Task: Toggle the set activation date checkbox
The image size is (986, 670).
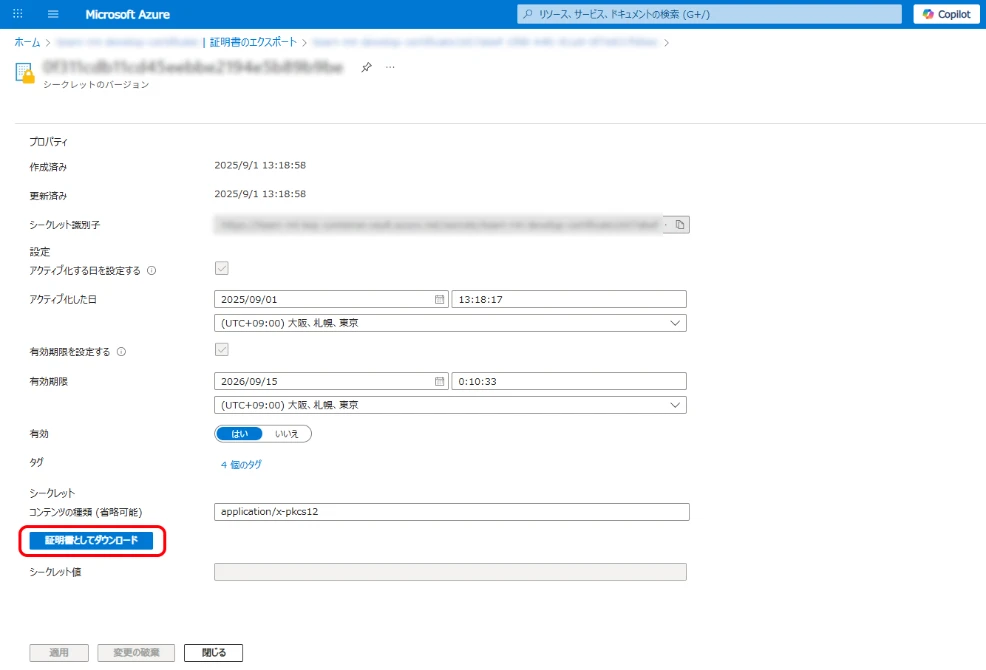Action: click(222, 268)
